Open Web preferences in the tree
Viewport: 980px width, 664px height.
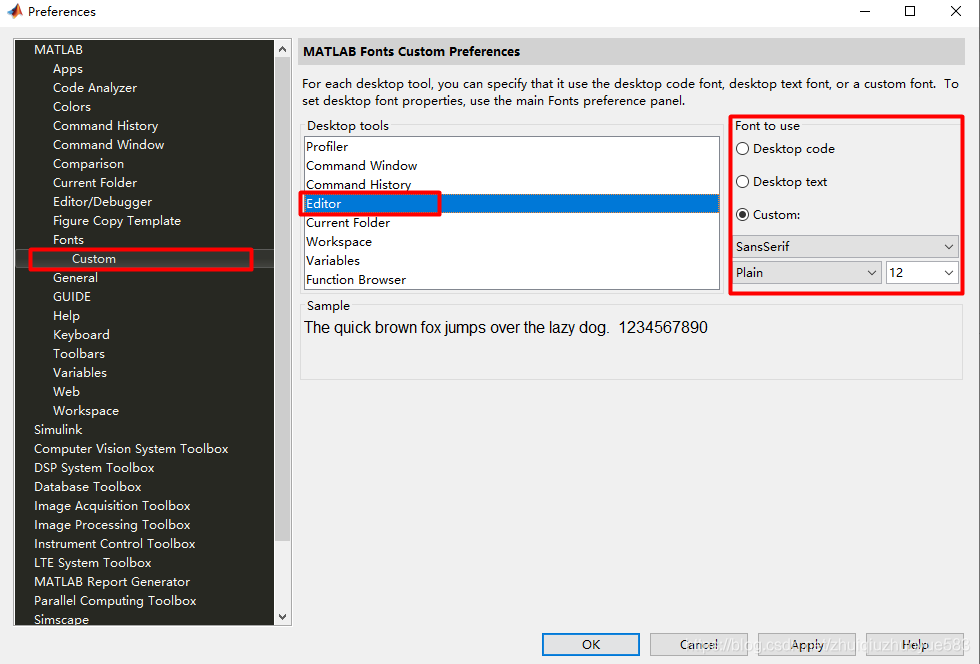point(66,392)
